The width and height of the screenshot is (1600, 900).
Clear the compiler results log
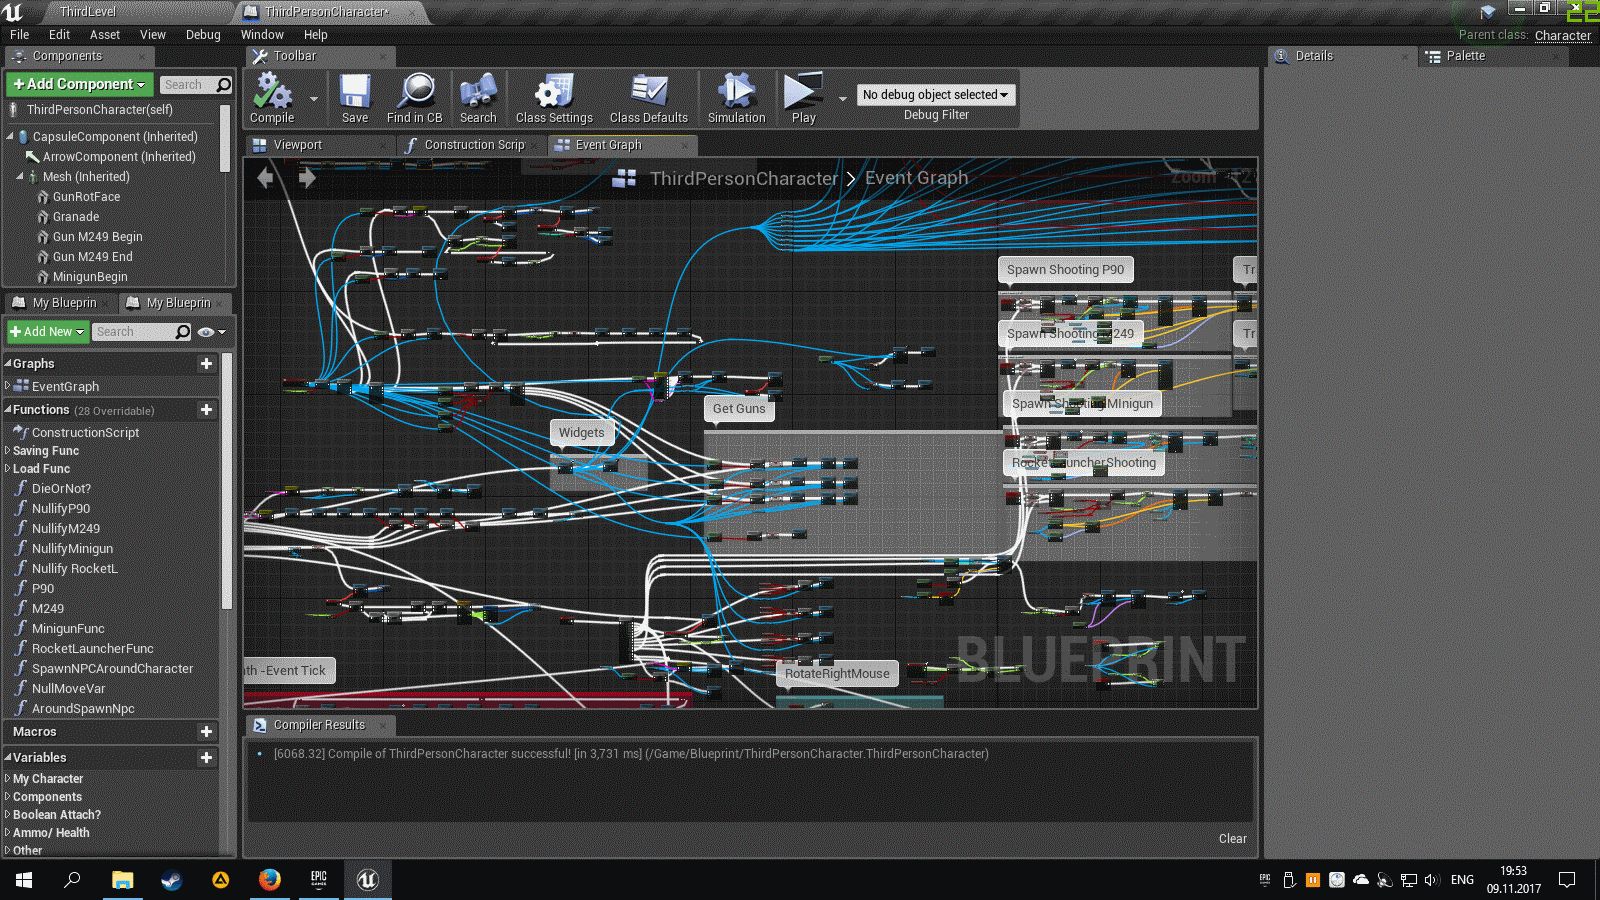click(1232, 839)
